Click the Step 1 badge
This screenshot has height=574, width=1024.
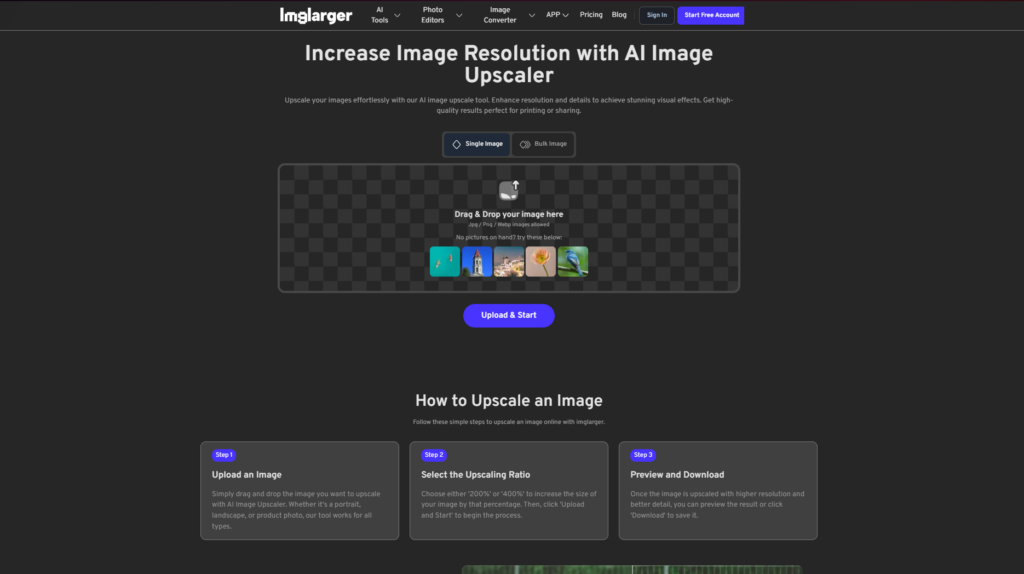224,454
